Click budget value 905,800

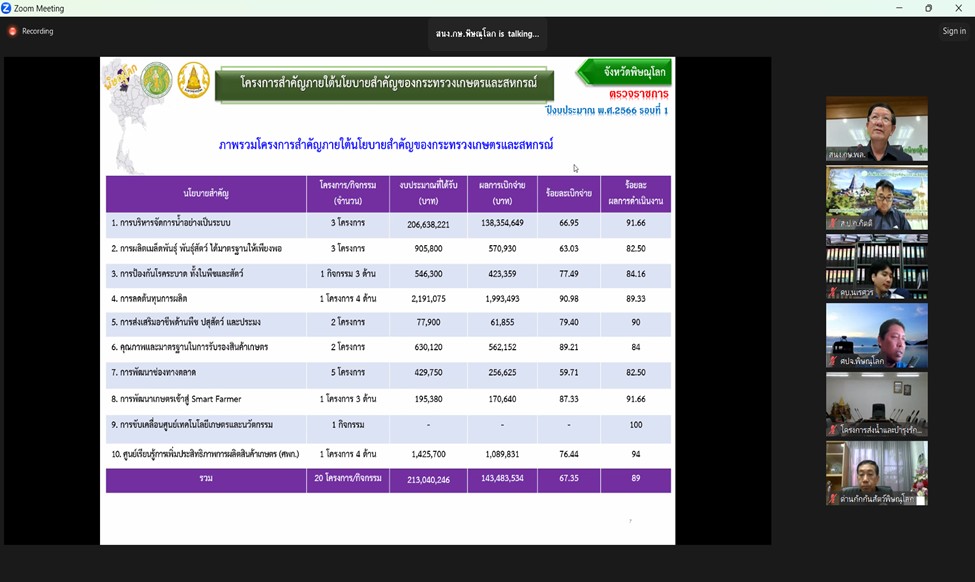[x=428, y=249]
